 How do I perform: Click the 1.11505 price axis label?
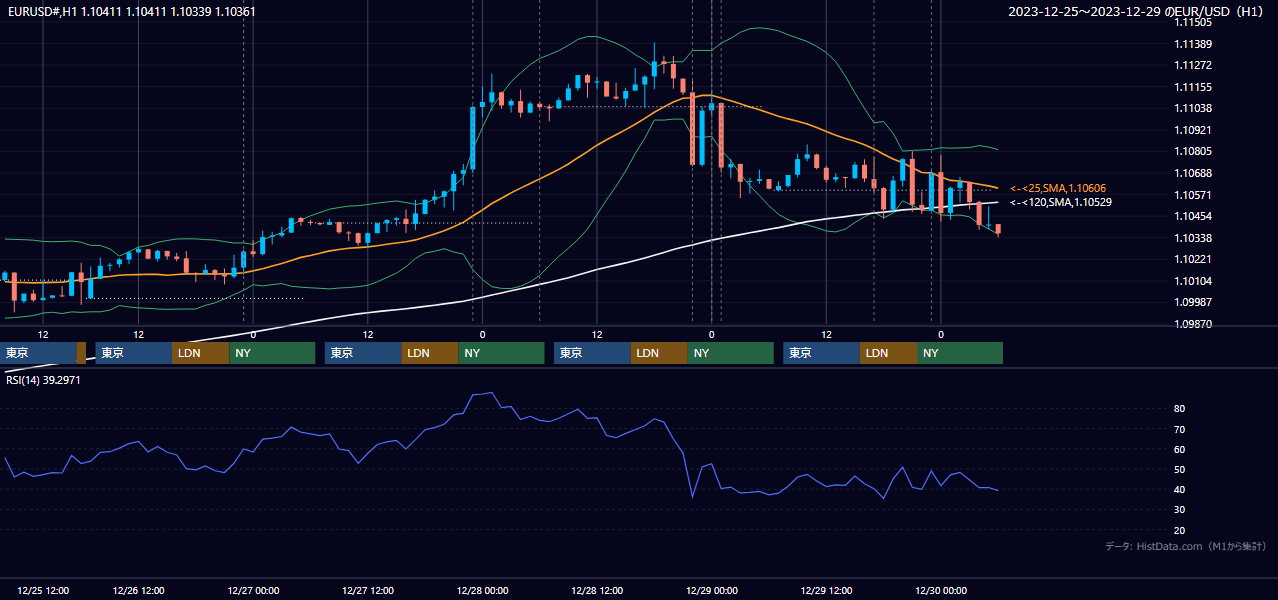1193,22
